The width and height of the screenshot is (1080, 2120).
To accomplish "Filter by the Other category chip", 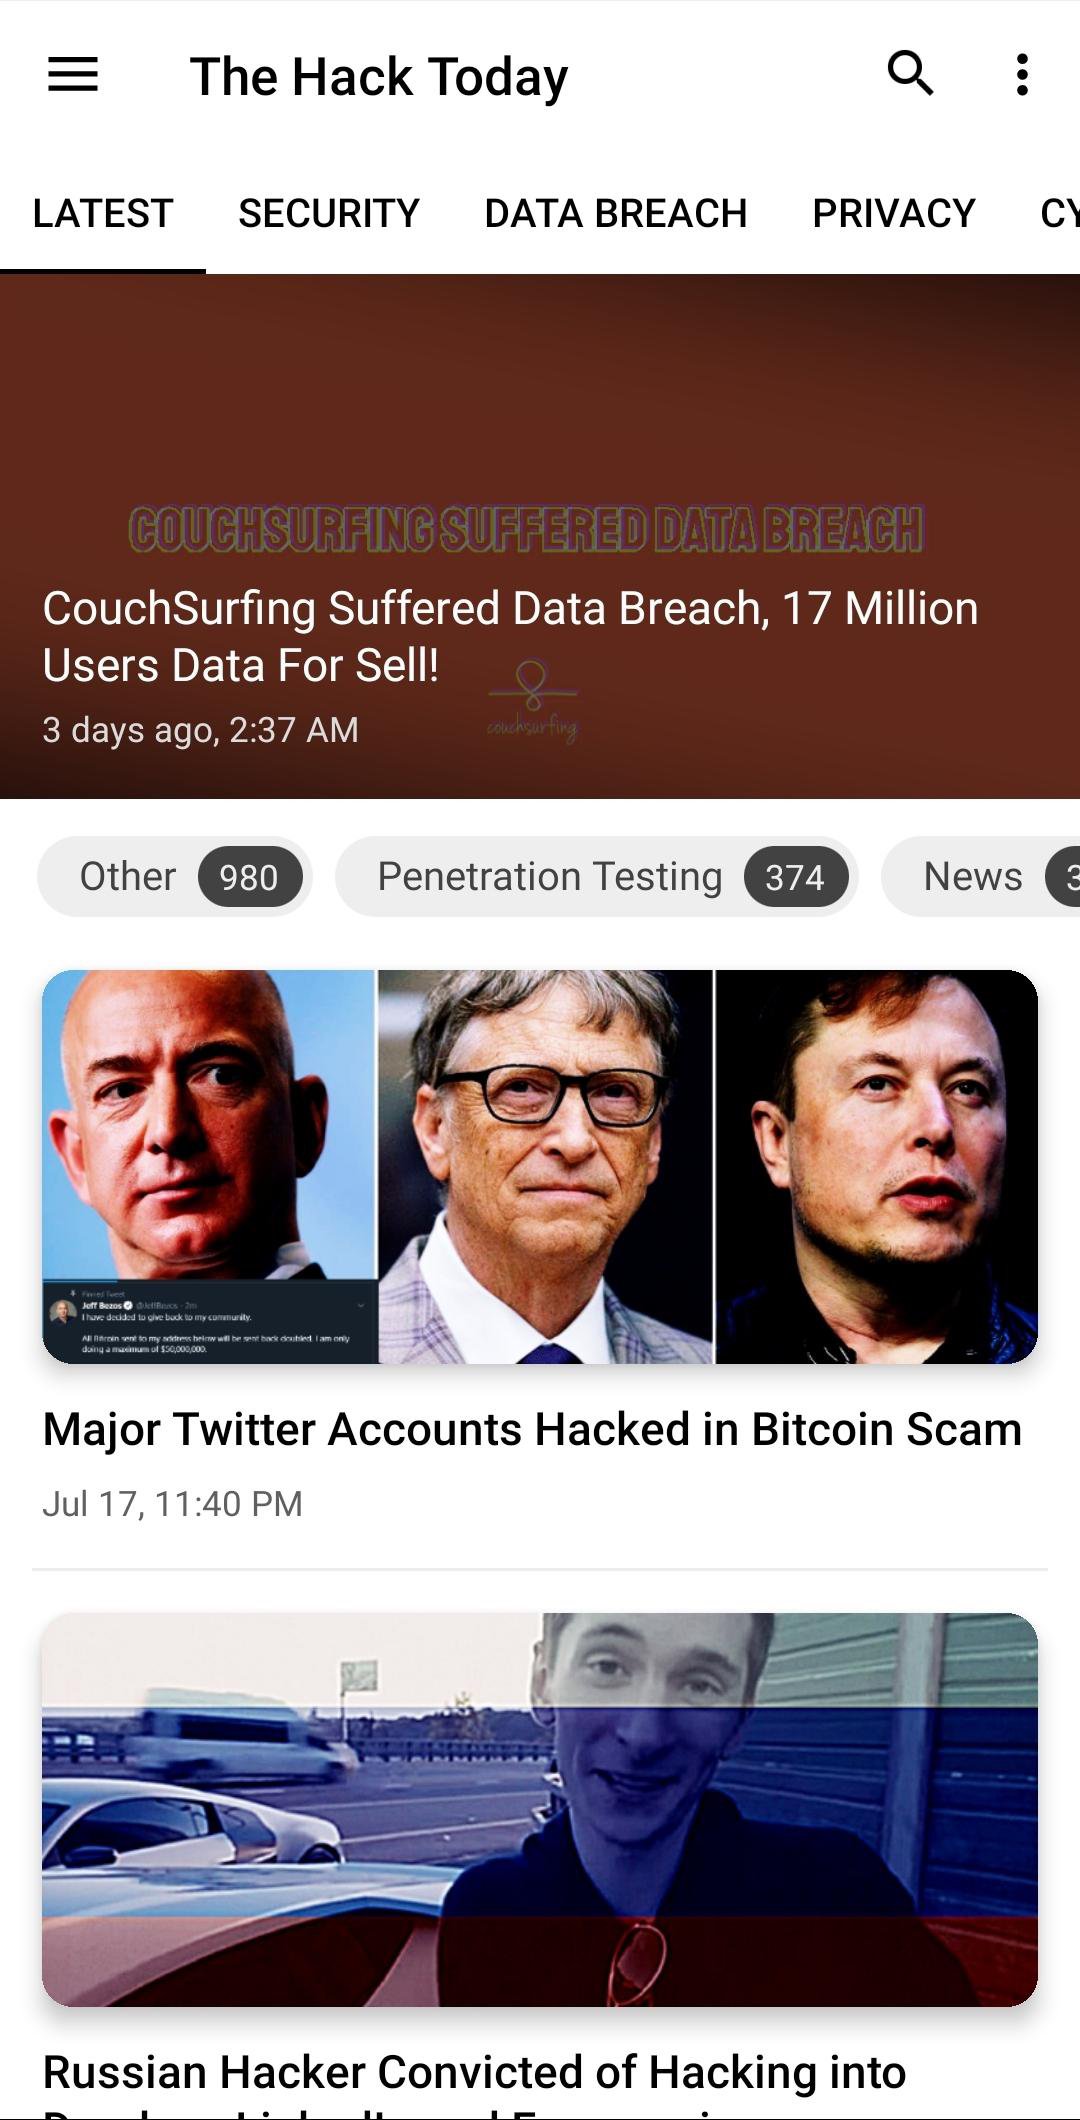I will pos(128,877).
